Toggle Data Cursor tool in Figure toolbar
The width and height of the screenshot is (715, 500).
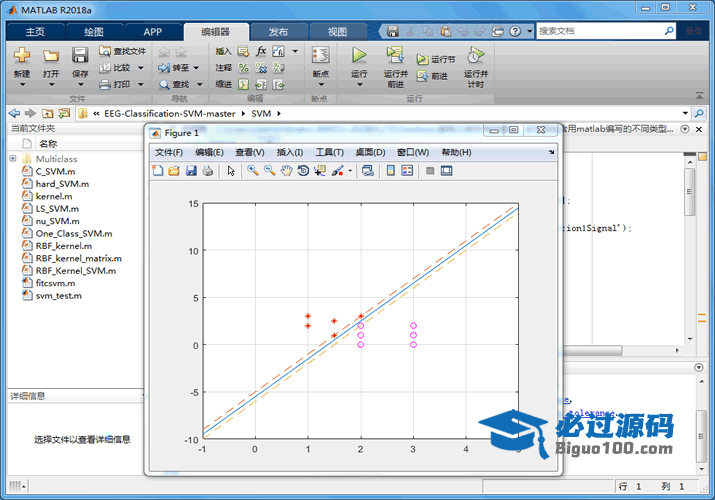(320, 171)
